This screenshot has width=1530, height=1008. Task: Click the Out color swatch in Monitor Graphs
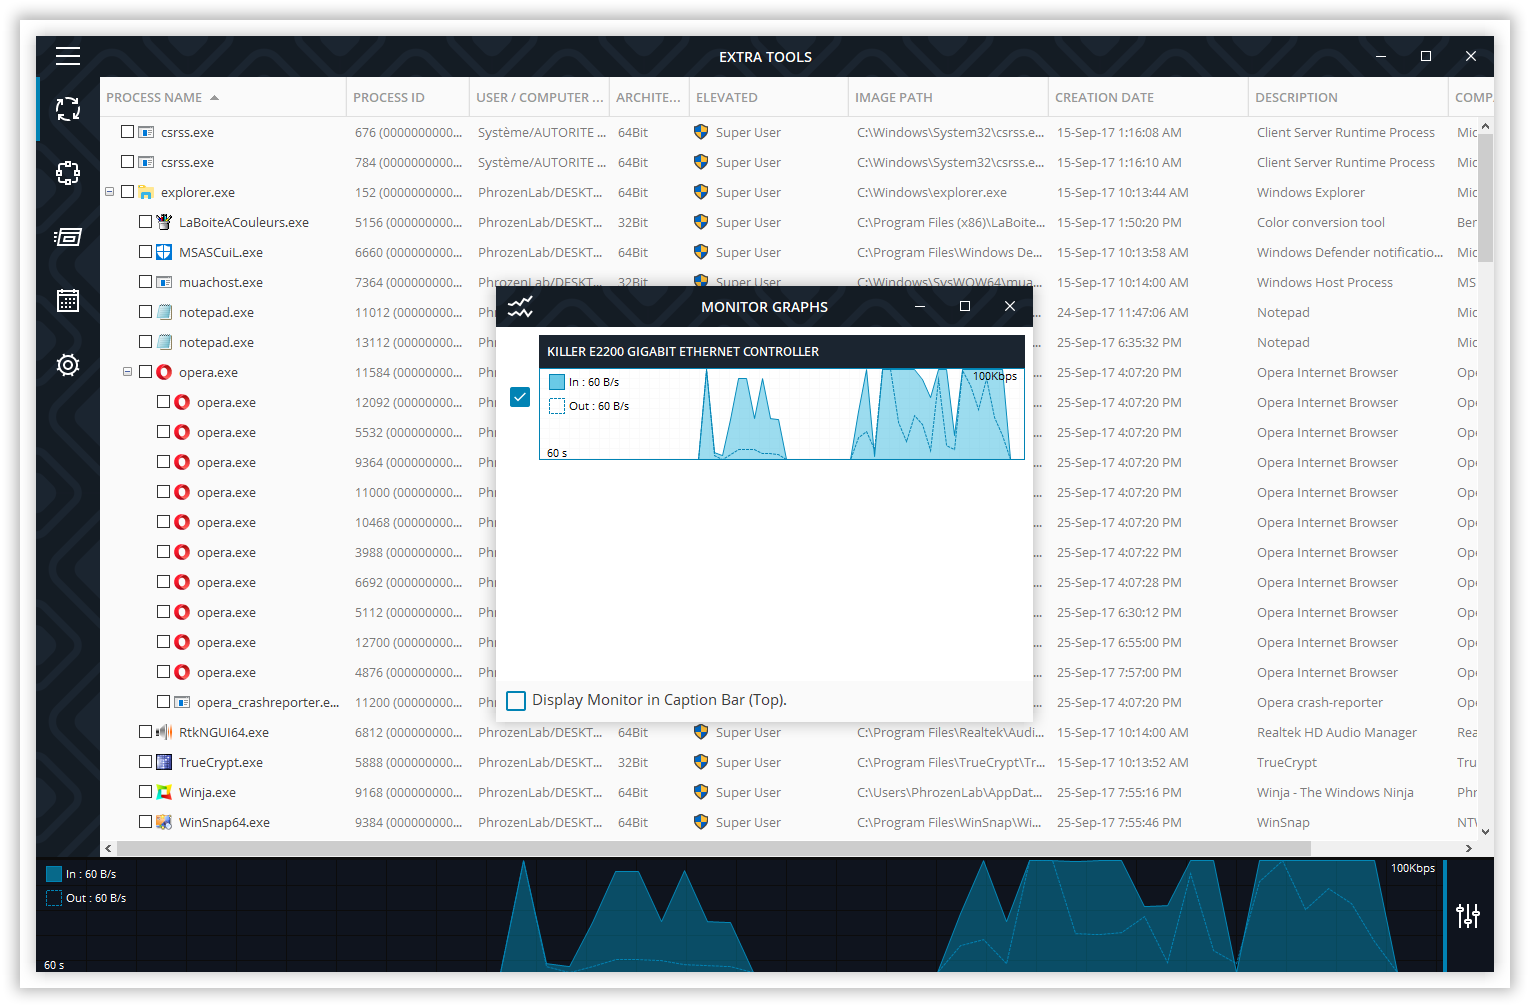pos(557,406)
